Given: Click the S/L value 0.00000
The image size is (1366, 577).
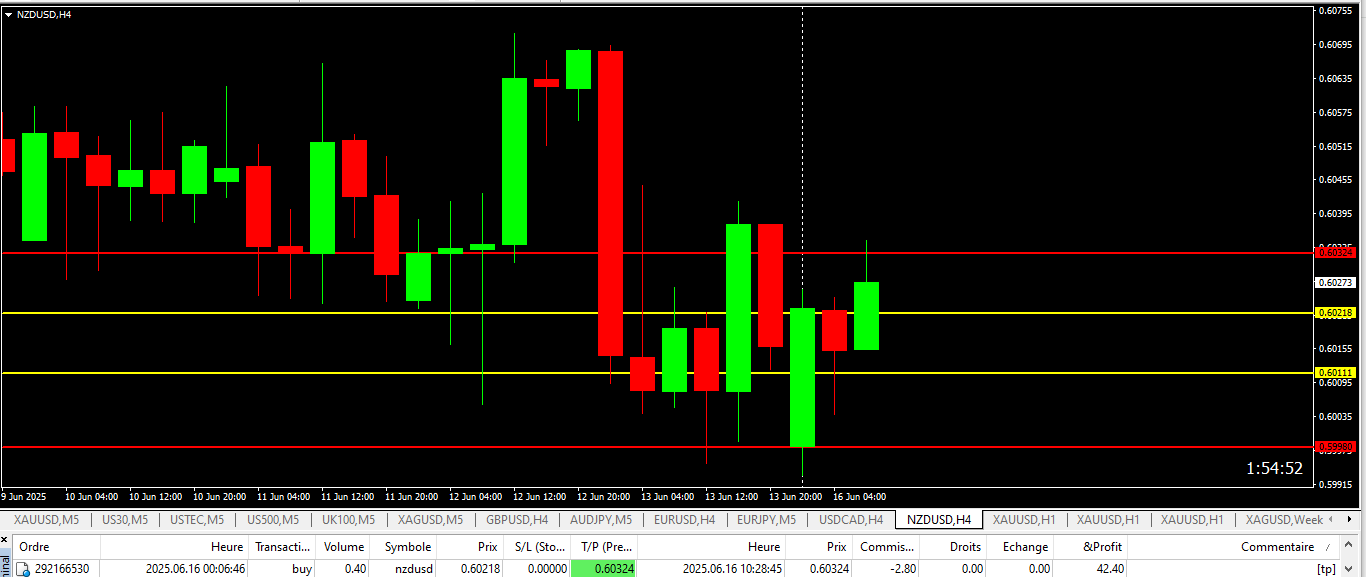Looking at the screenshot, I should 547,569.
